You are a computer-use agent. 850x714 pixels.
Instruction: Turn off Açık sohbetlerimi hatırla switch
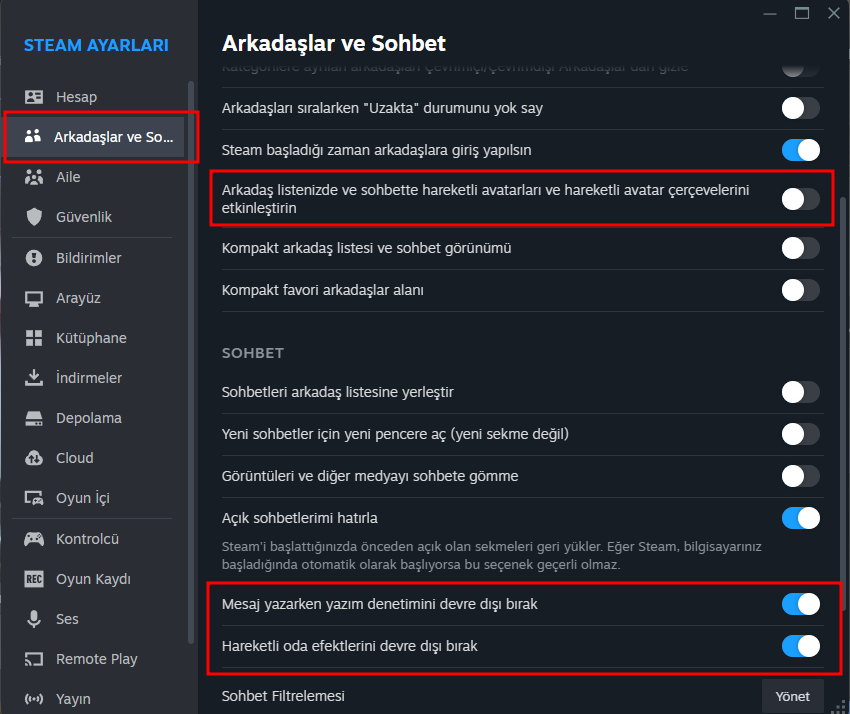point(800,518)
